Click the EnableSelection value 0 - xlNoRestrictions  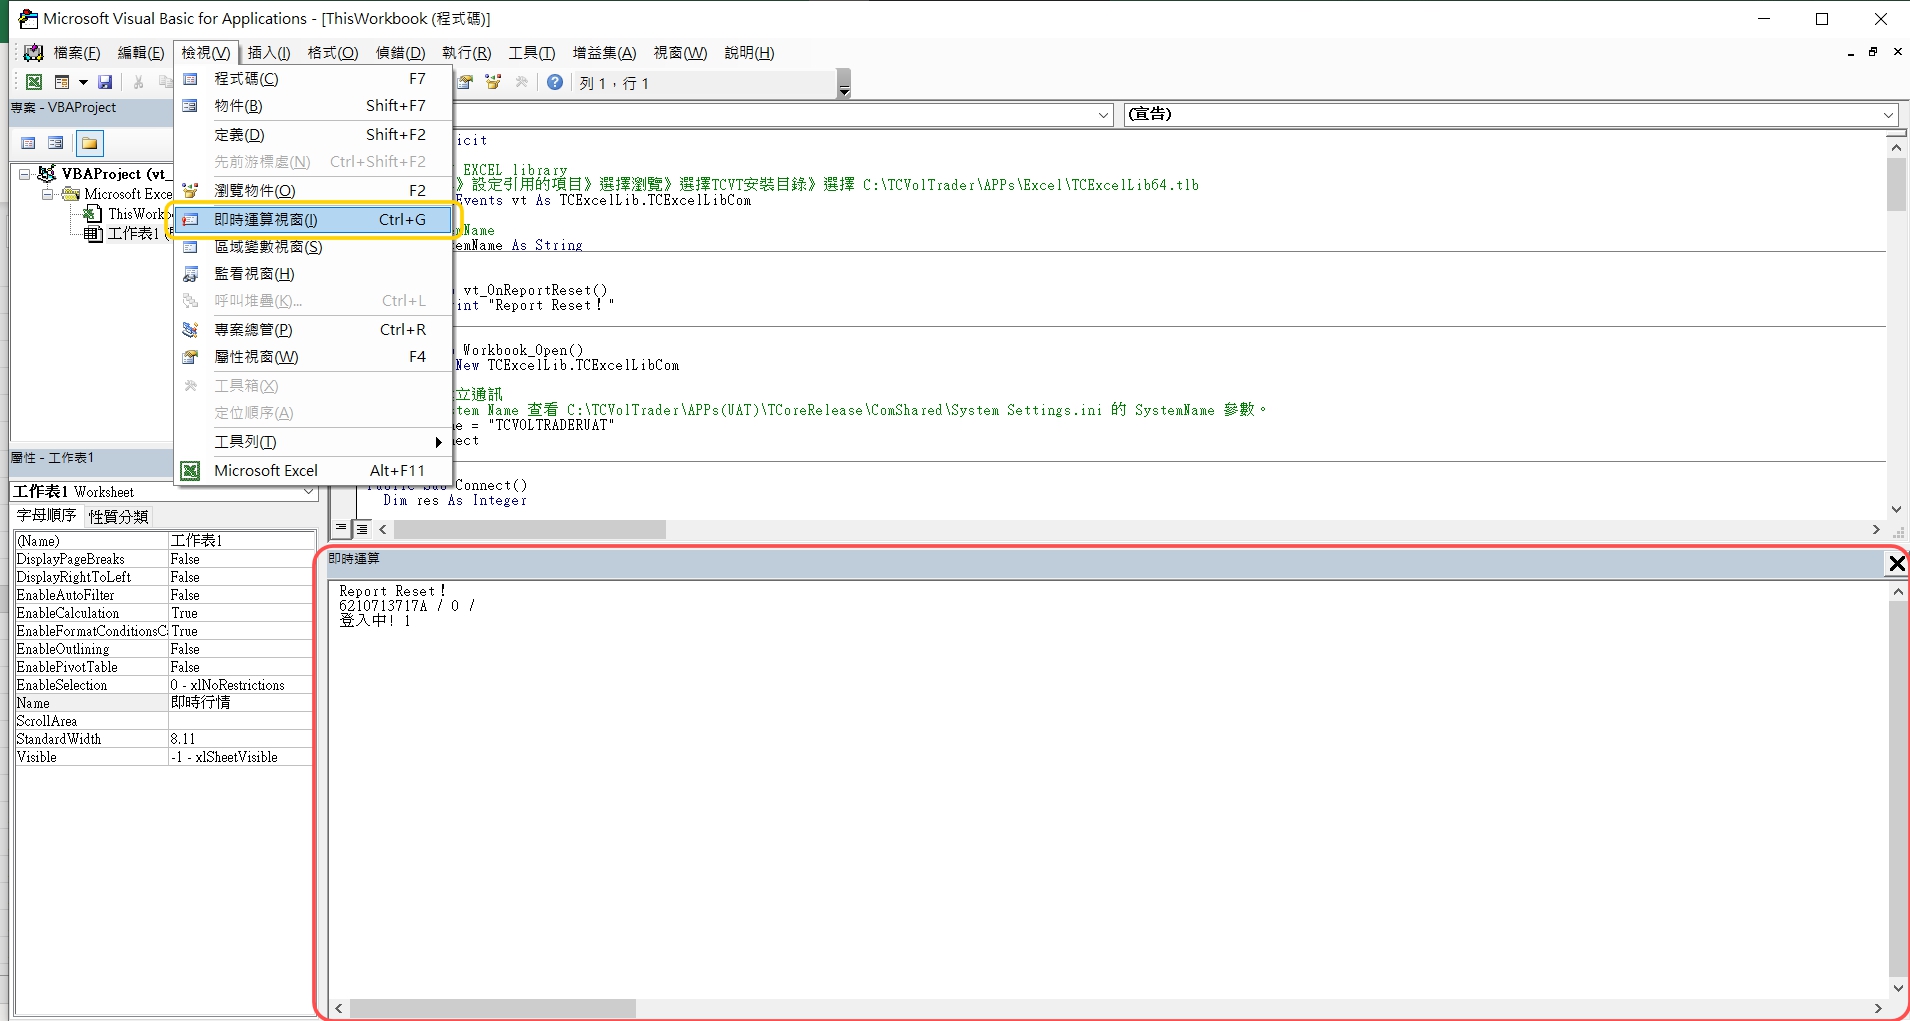(x=240, y=685)
